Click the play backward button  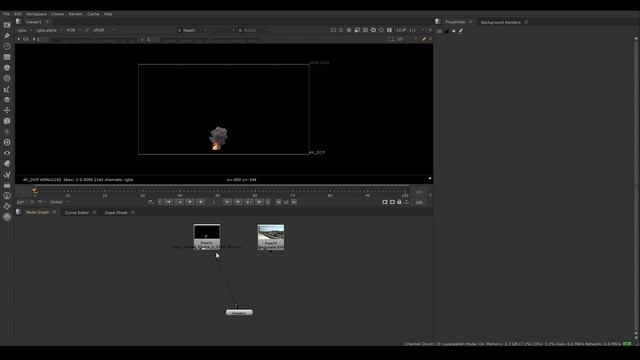(200, 202)
